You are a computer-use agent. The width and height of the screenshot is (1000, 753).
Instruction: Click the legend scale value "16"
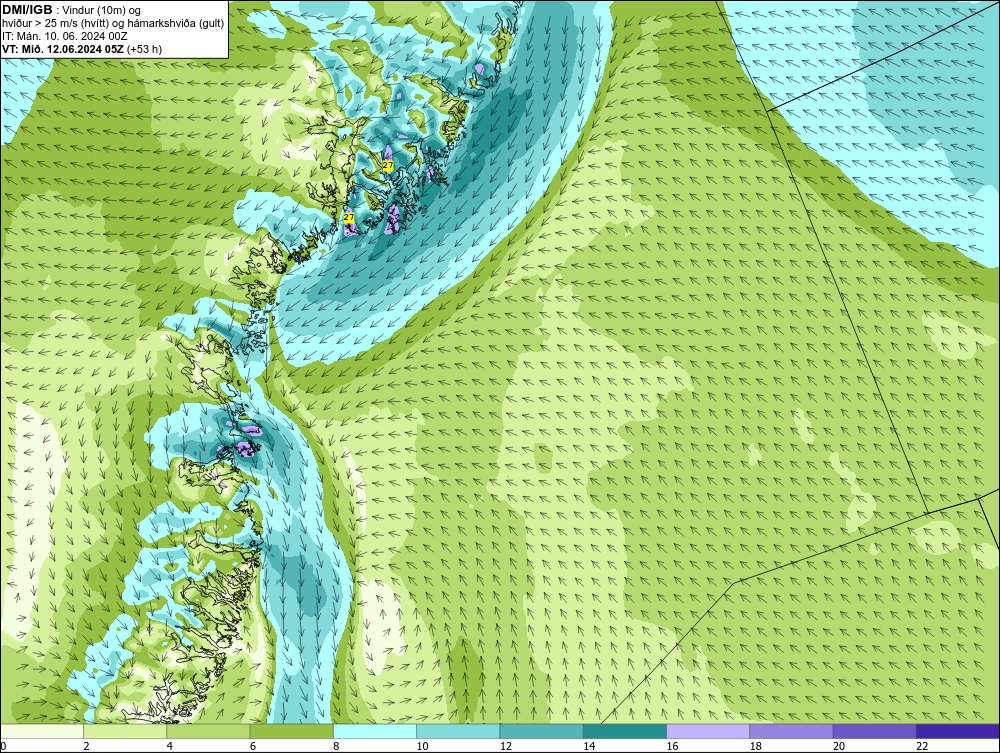point(672,746)
